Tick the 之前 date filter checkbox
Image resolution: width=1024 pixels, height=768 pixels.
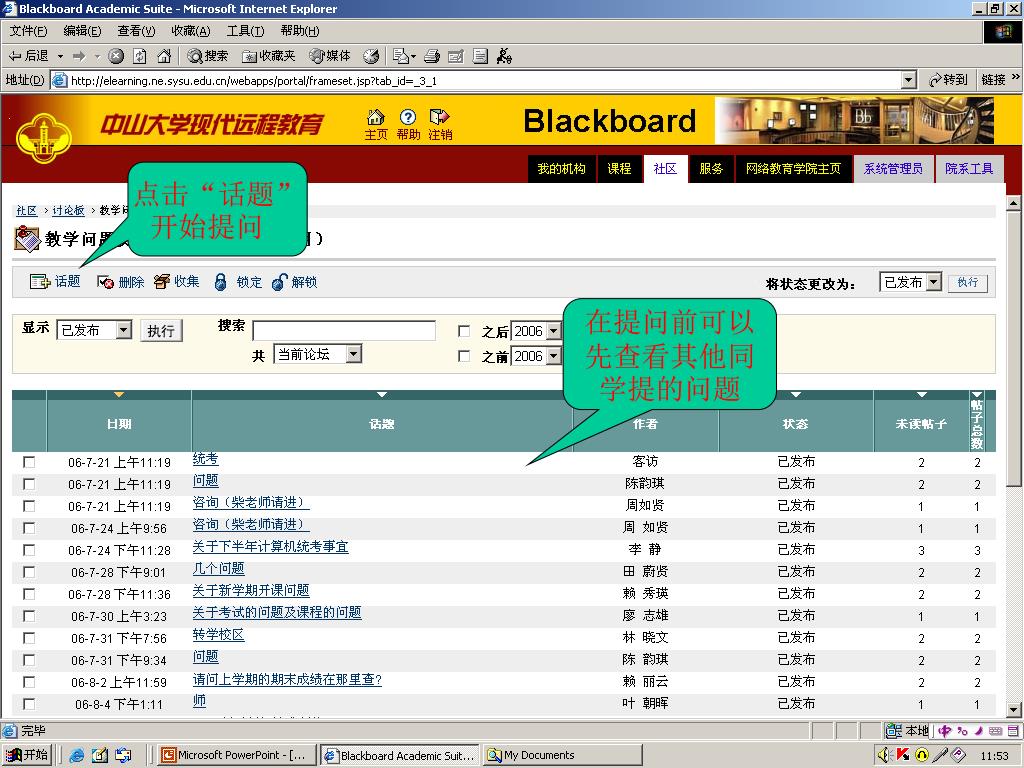point(464,356)
